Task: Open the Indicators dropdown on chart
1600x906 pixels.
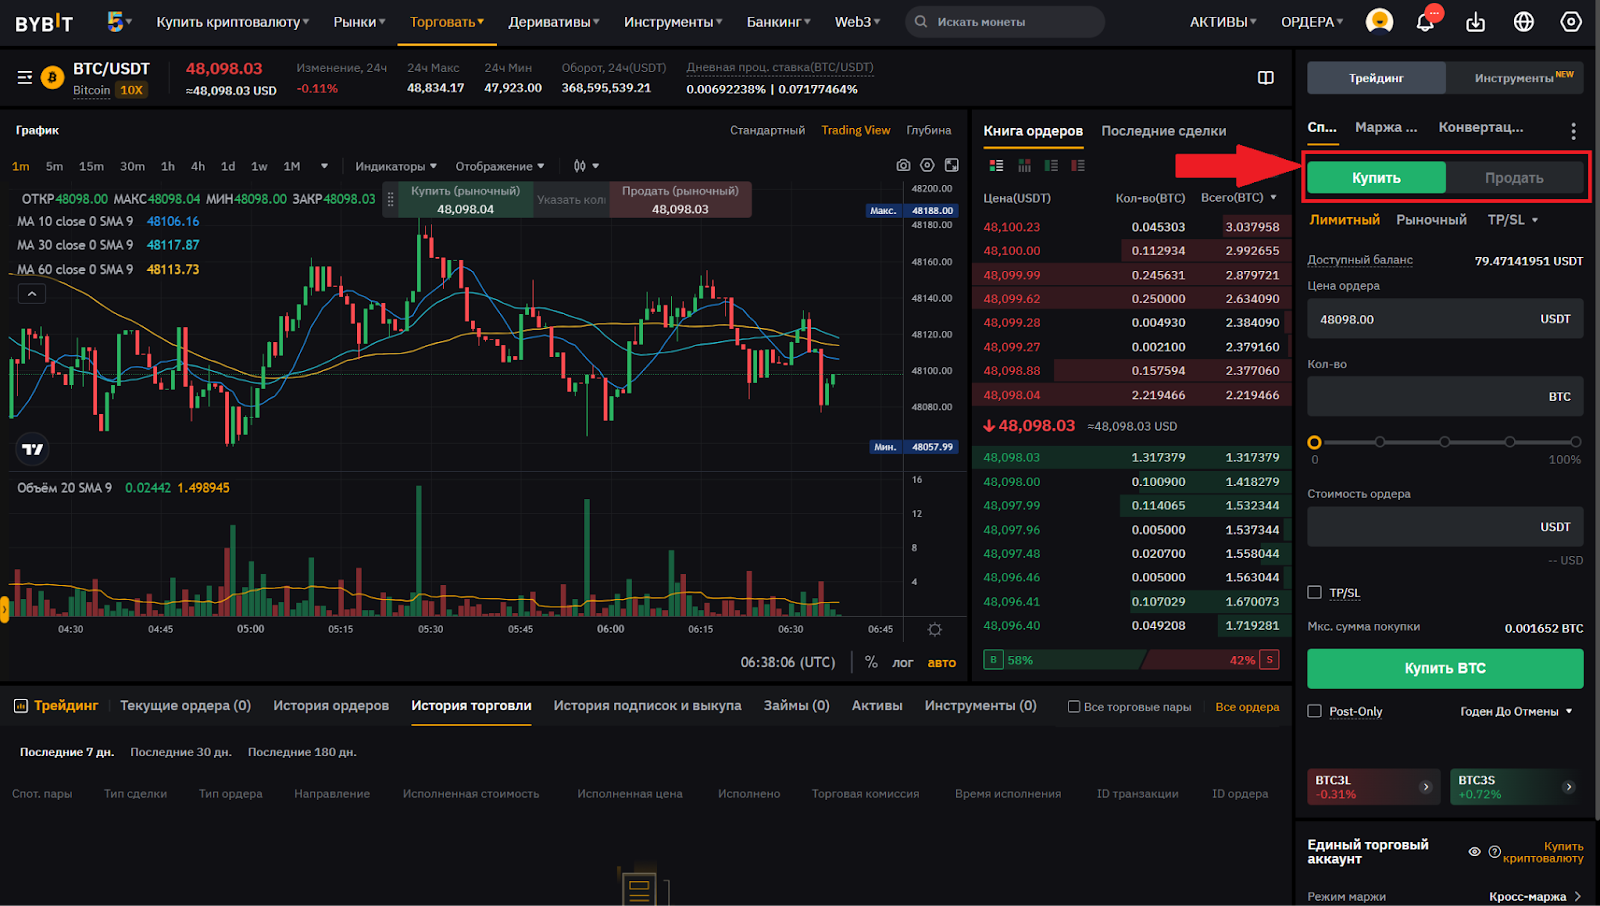Action: click(396, 166)
